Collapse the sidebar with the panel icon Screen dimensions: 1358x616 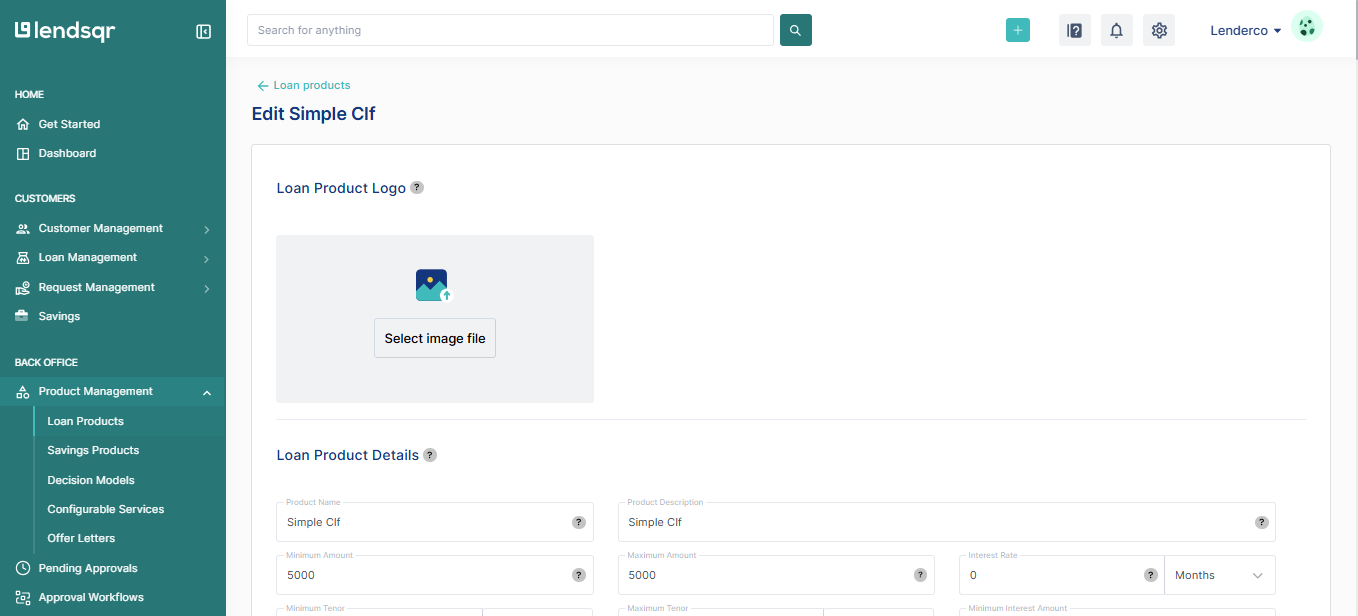(203, 31)
